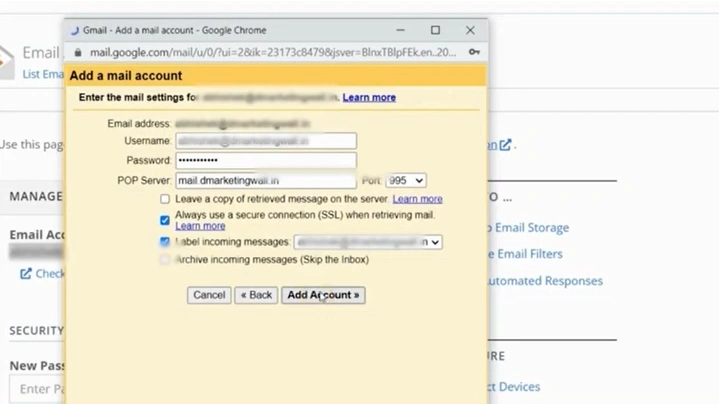The height and width of the screenshot is (404, 719).
Task: Open Email Filters link in background page
Action: [525, 254]
